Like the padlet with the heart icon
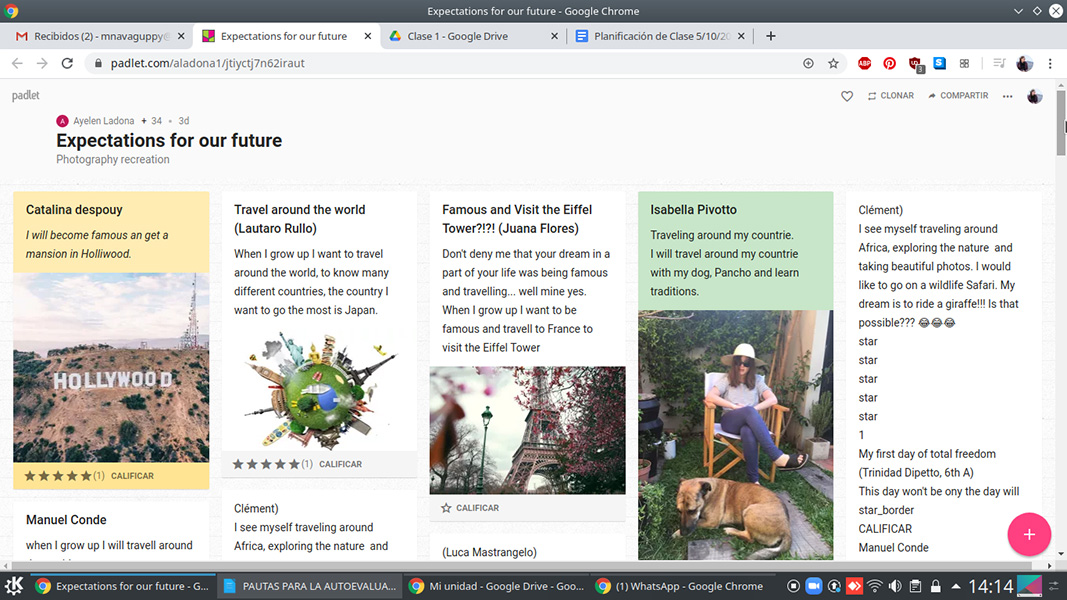This screenshot has height=600, width=1067. 847,96
